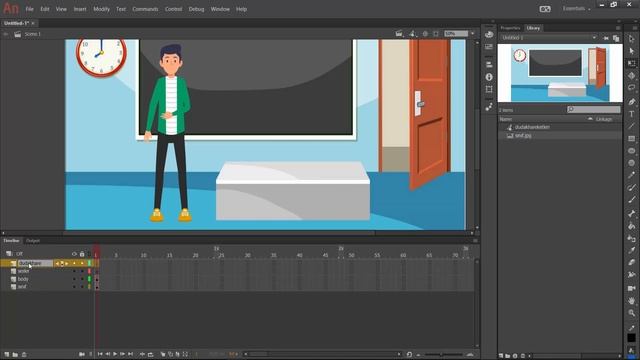Open the collapsed Info panel icon

(x=489, y=77)
